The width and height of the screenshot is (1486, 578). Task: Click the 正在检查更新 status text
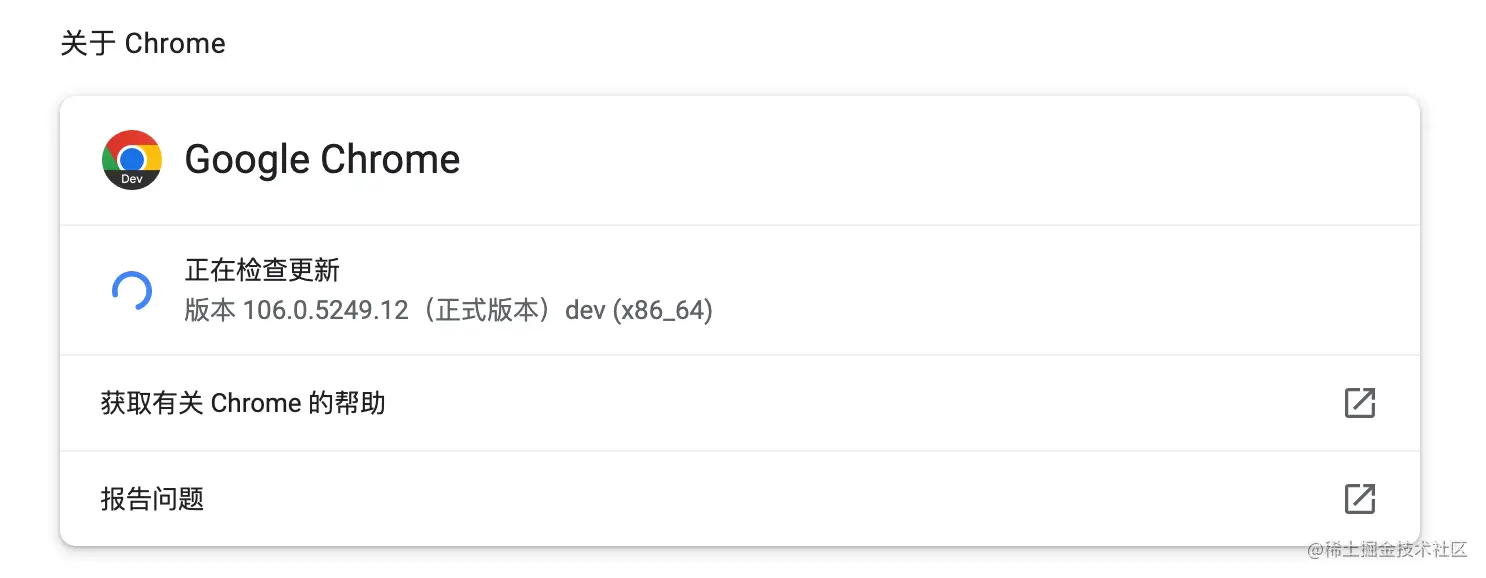(262, 269)
